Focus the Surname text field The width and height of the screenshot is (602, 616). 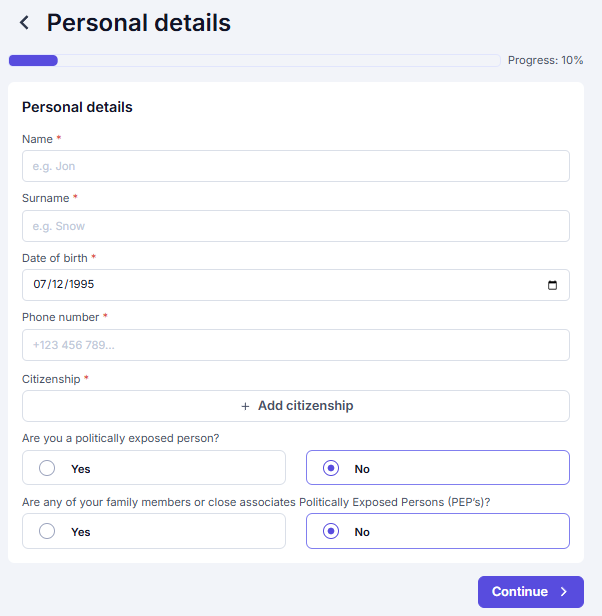coord(295,226)
